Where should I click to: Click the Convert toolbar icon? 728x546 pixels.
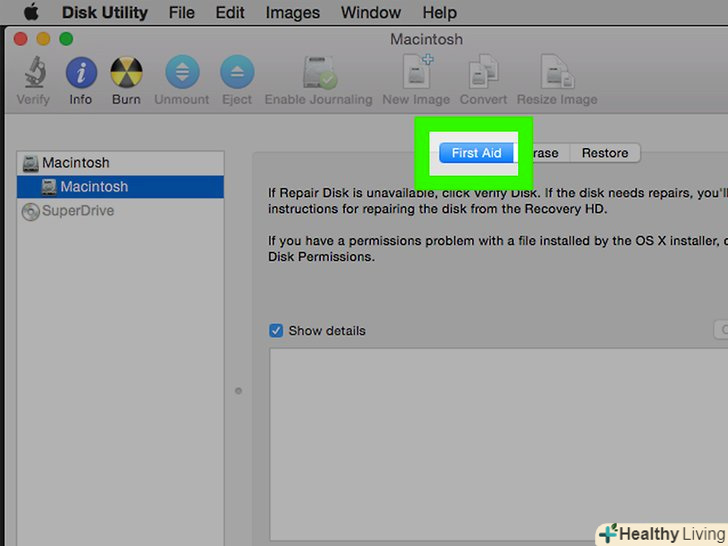point(483,72)
